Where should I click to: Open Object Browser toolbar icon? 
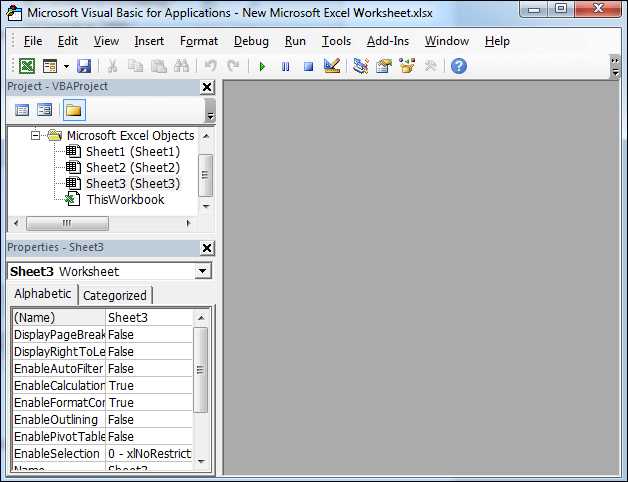click(x=407, y=66)
